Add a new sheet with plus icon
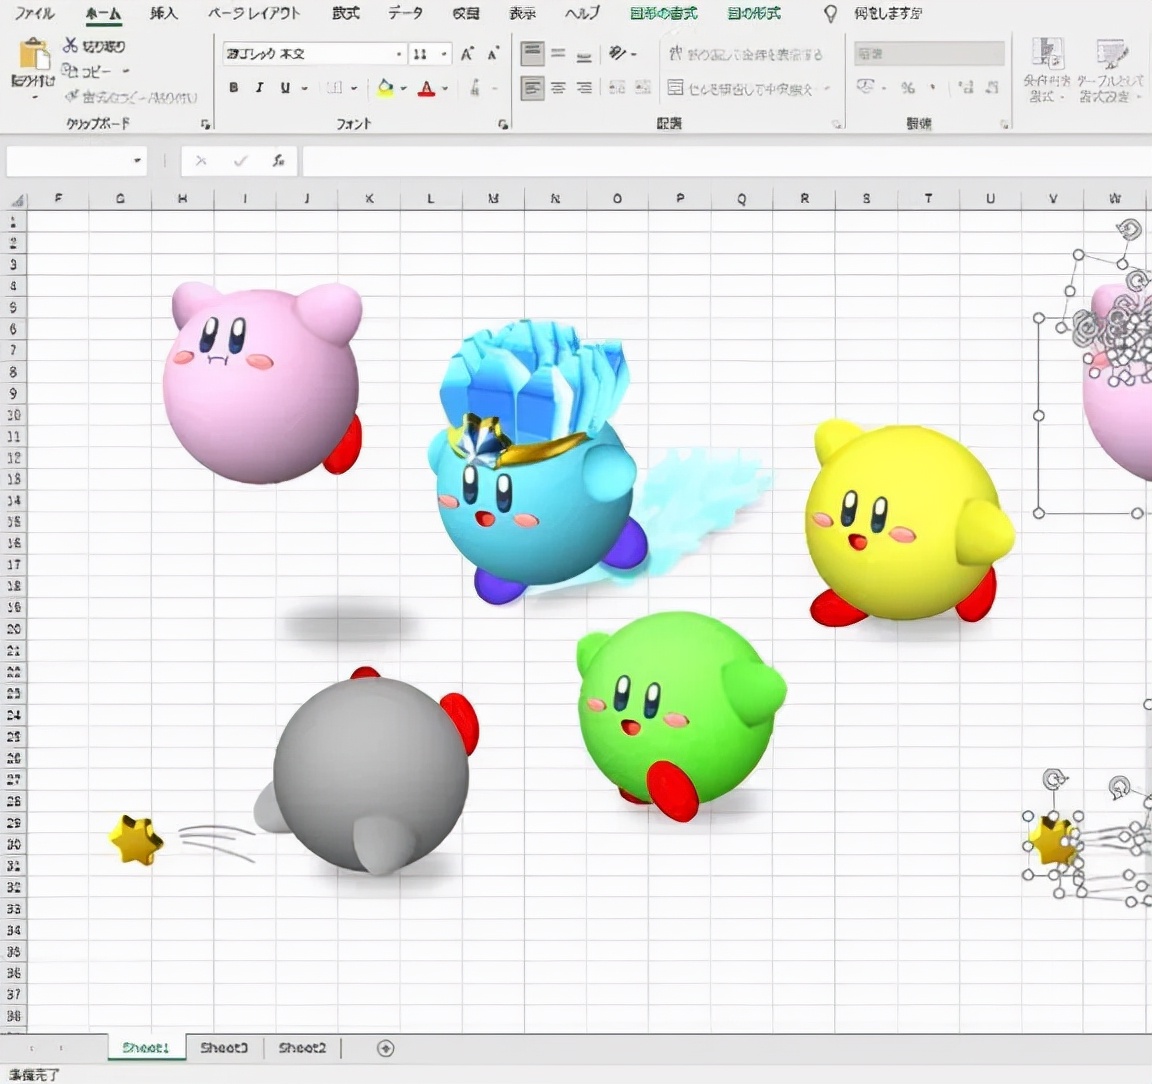 pyautogui.click(x=386, y=1048)
